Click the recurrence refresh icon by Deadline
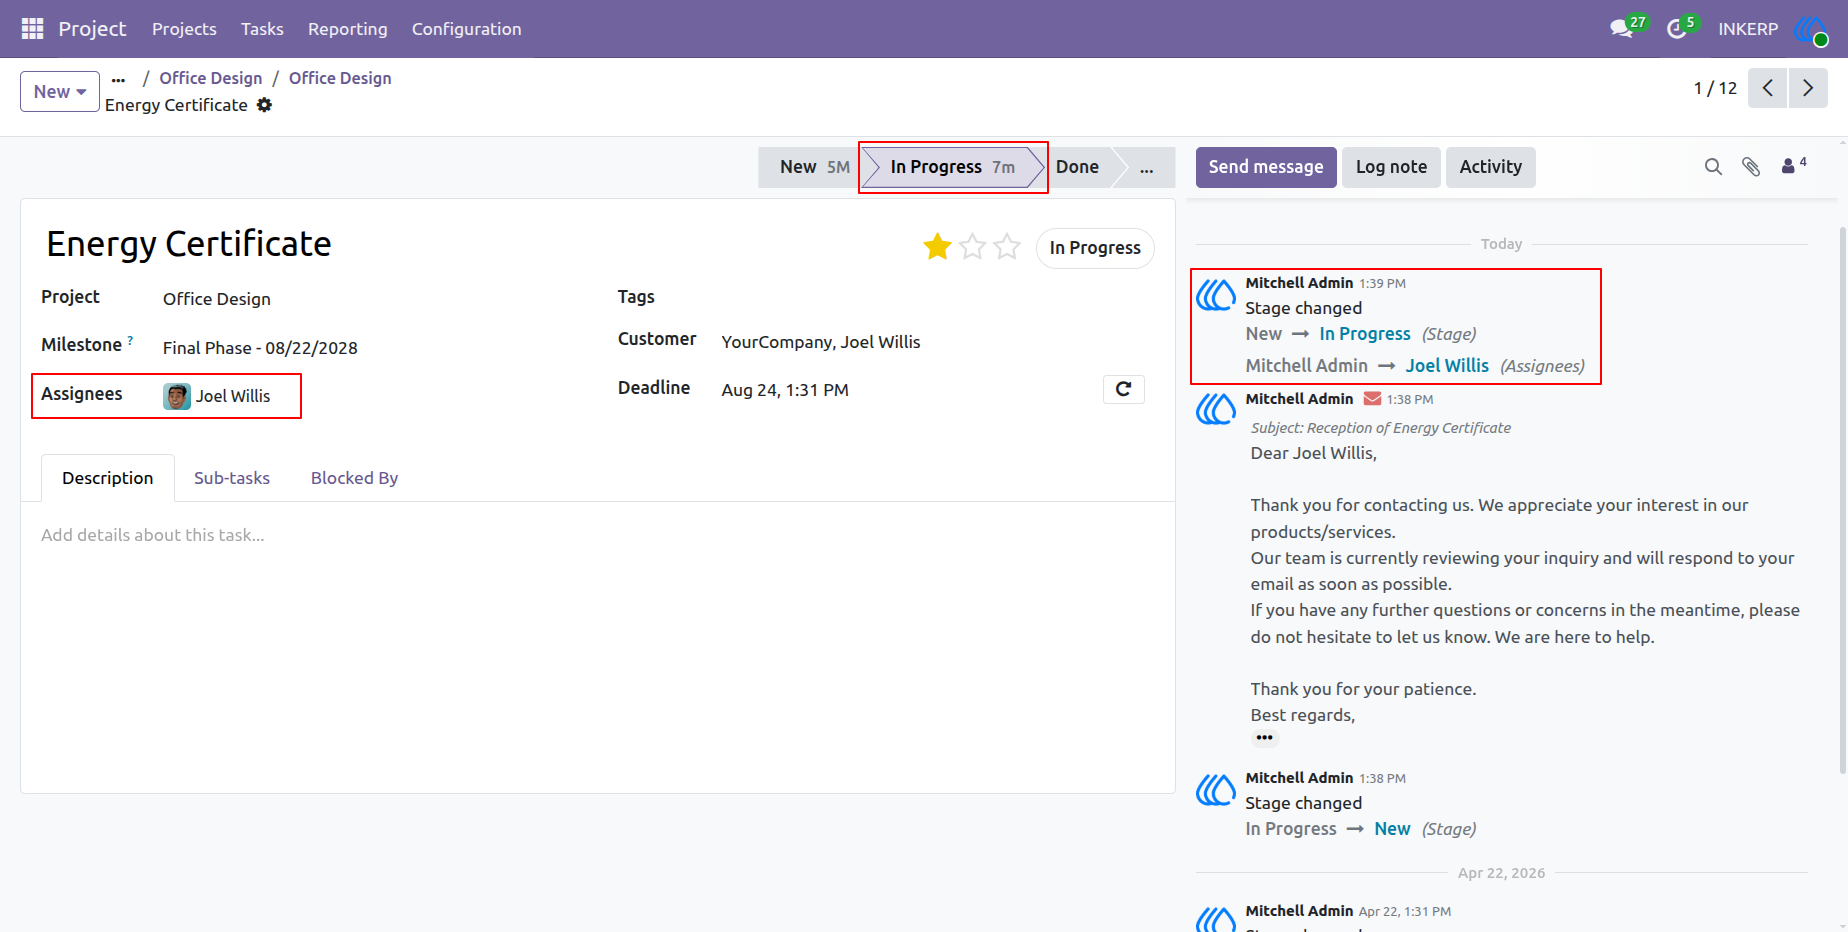Screen dimensions: 1848x932 point(1124,389)
